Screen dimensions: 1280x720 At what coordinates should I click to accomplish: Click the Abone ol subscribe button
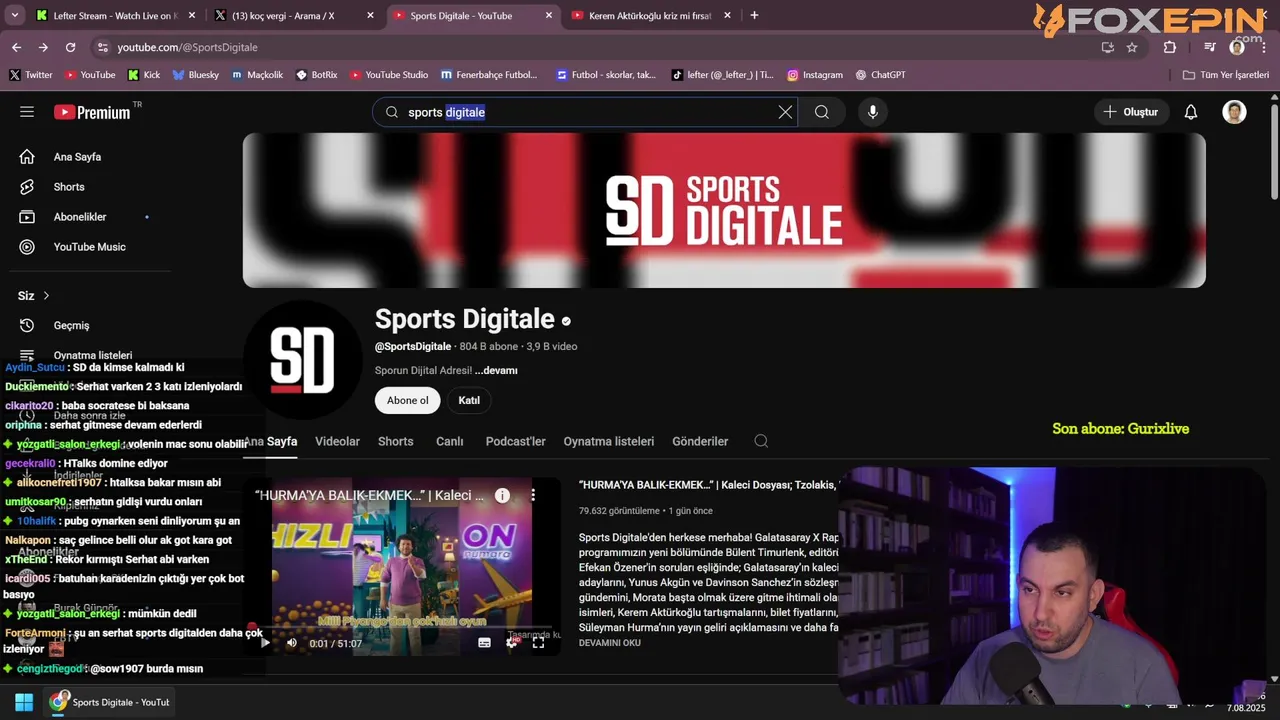[407, 400]
